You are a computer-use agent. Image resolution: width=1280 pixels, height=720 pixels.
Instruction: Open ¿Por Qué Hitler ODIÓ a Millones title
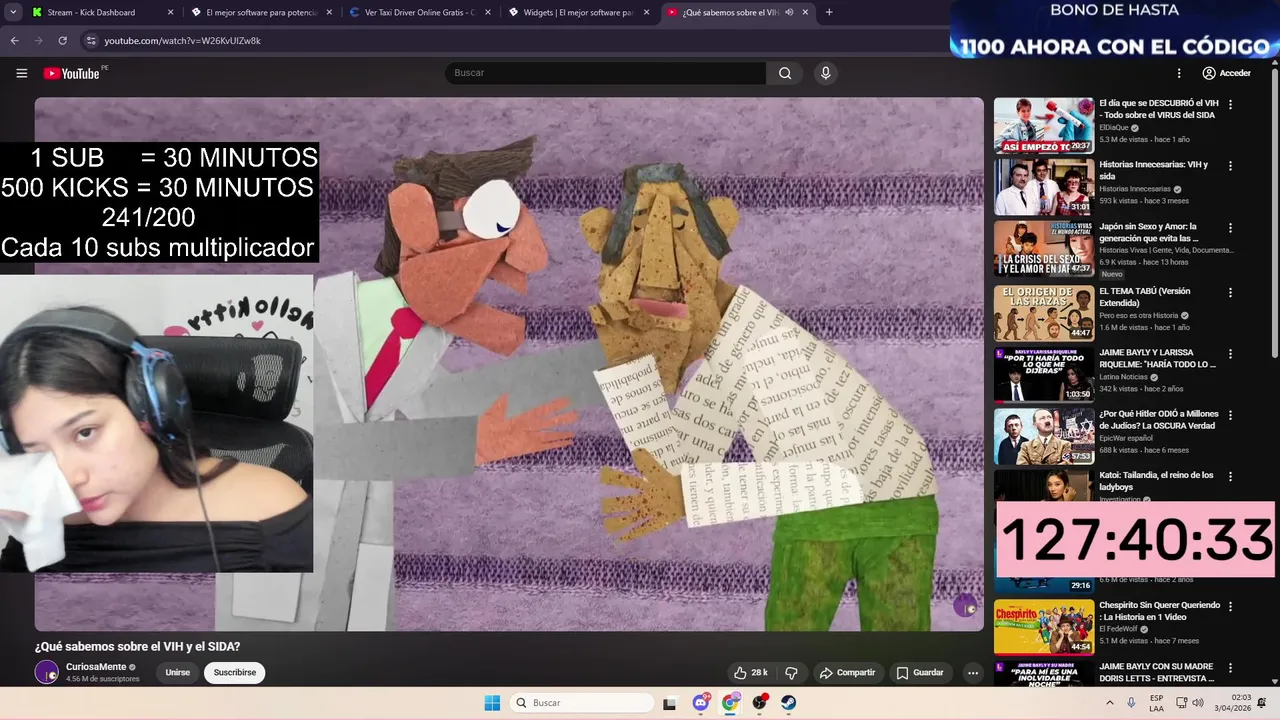click(1157, 419)
